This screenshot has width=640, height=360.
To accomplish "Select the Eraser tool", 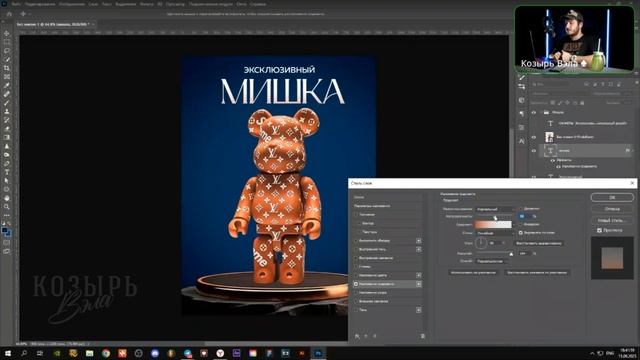I will 7,129.
